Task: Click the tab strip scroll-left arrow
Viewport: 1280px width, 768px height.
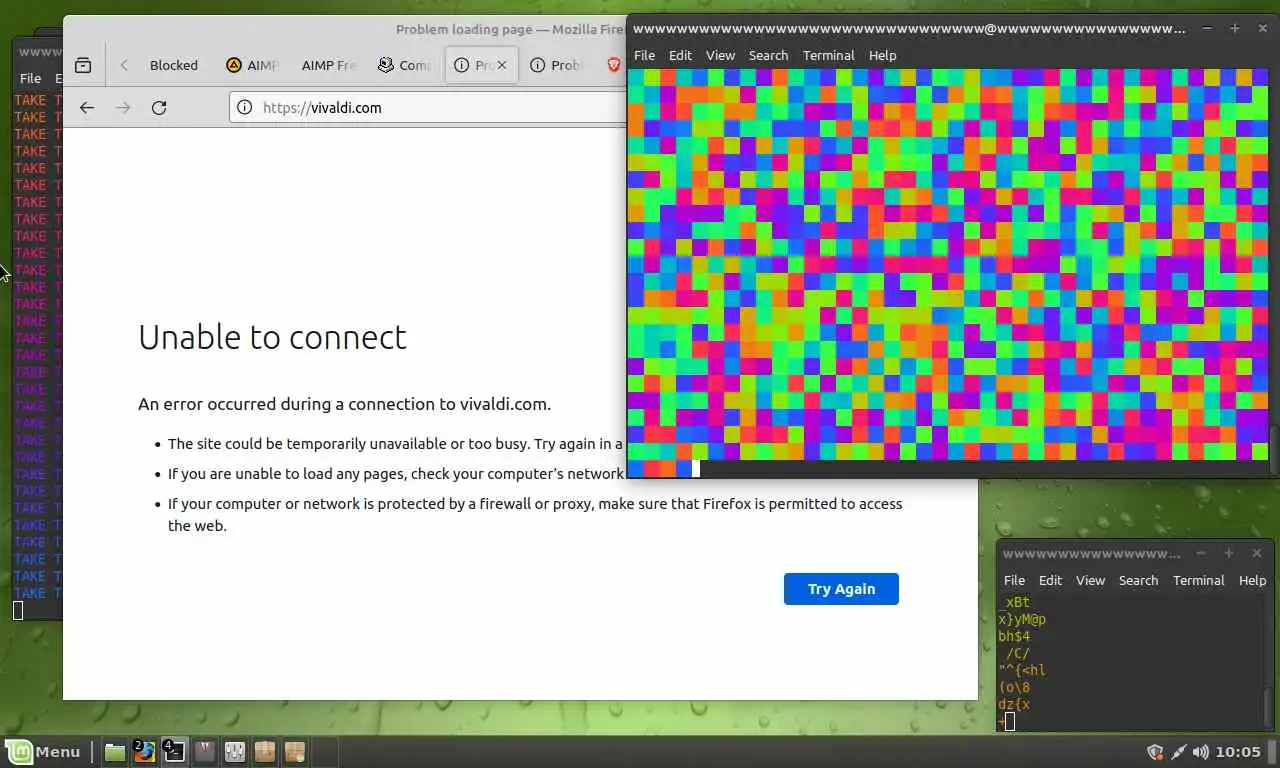Action: click(124, 65)
